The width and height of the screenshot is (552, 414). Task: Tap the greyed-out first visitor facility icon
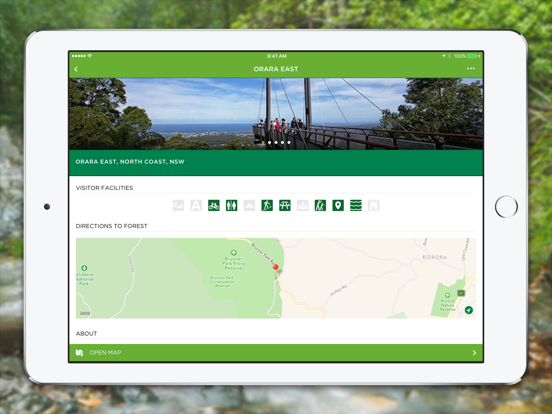178,205
